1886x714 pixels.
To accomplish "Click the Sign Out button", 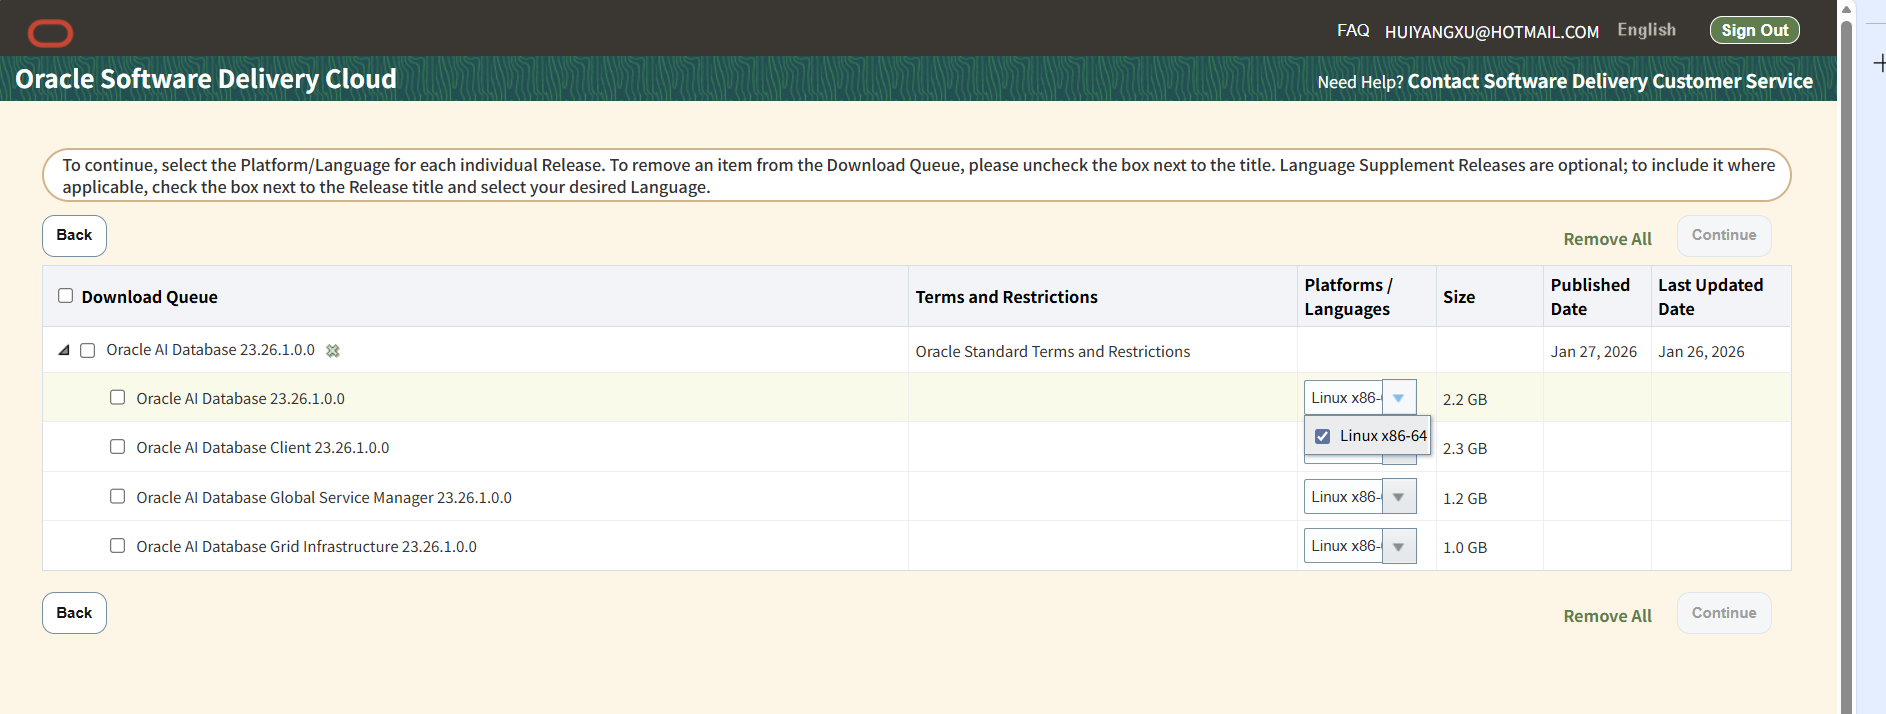I will (x=1755, y=30).
